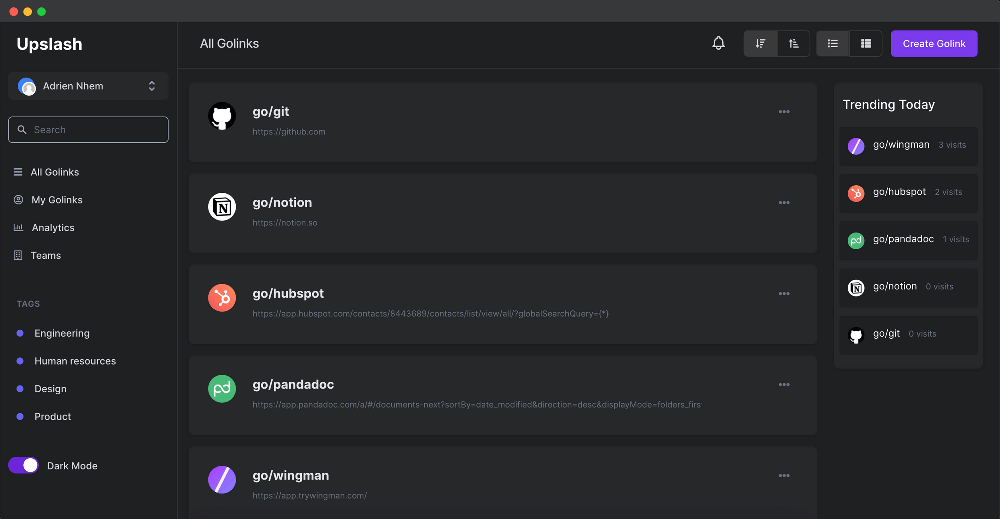Screen dimensions: 1000x519
Task: Open the go/hubspot golink title
Action: [288, 294]
